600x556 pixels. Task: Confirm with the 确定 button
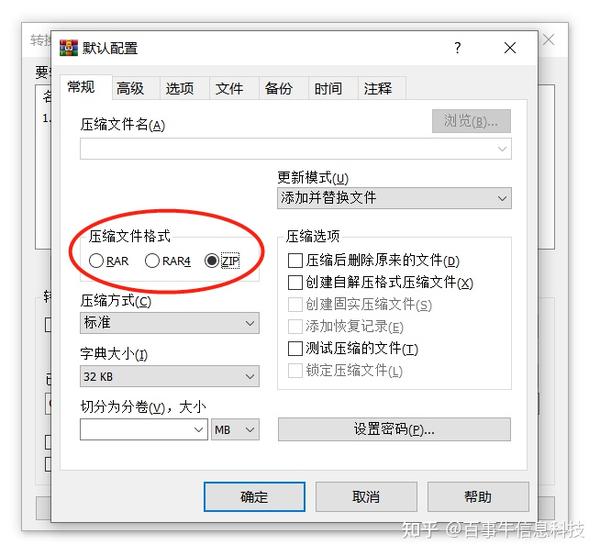tap(254, 497)
